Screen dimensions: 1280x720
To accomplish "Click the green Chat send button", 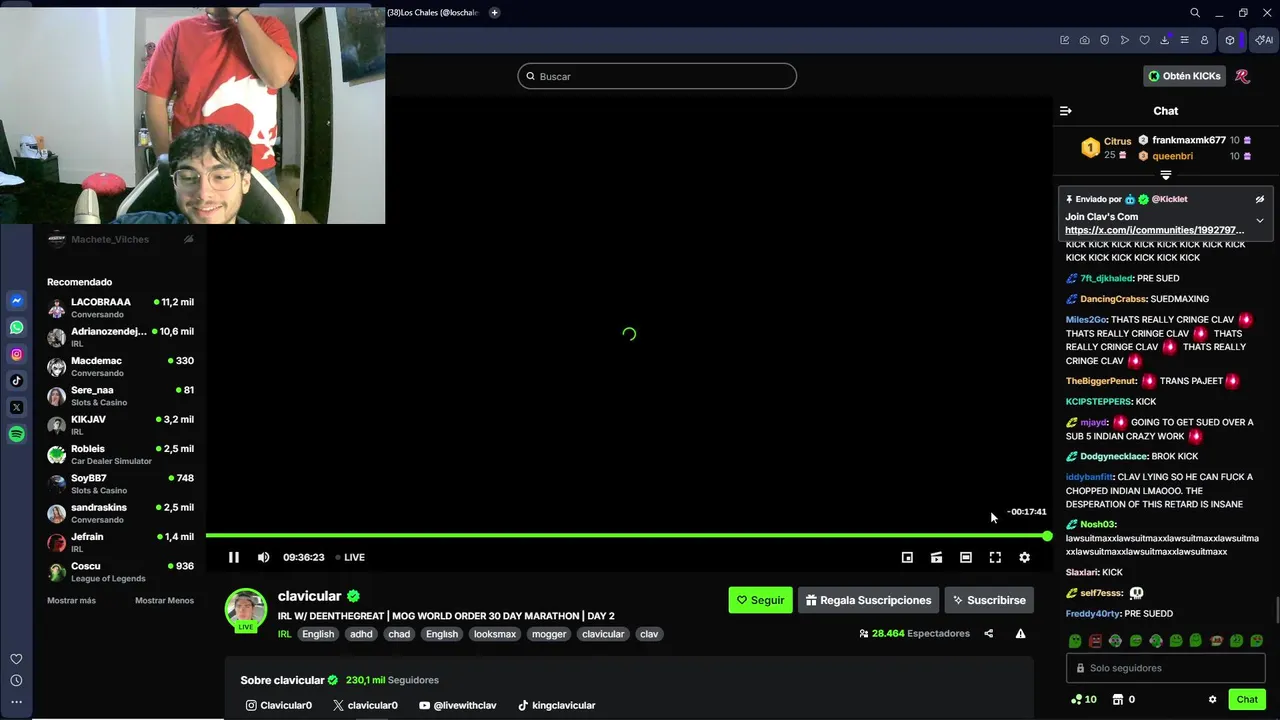I will (1247, 700).
